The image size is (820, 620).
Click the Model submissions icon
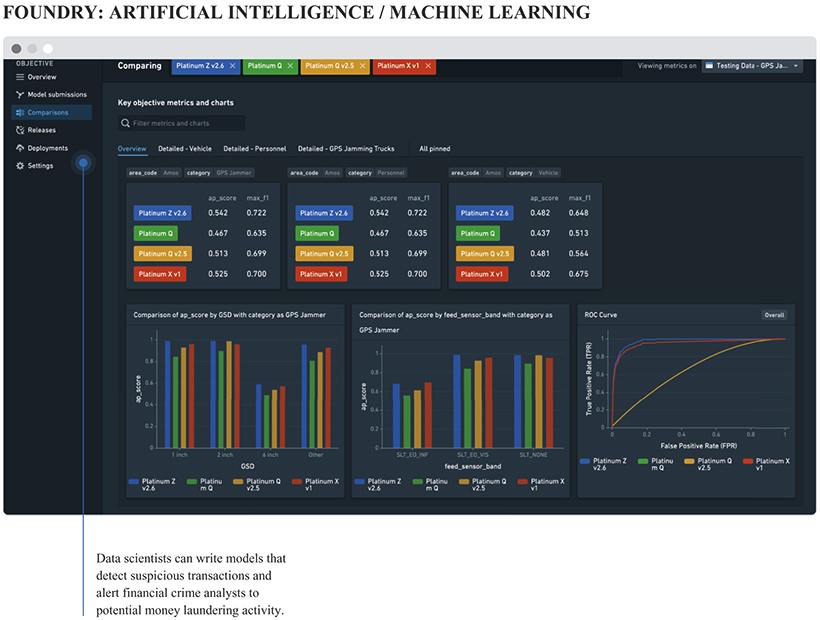[x=20, y=94]
